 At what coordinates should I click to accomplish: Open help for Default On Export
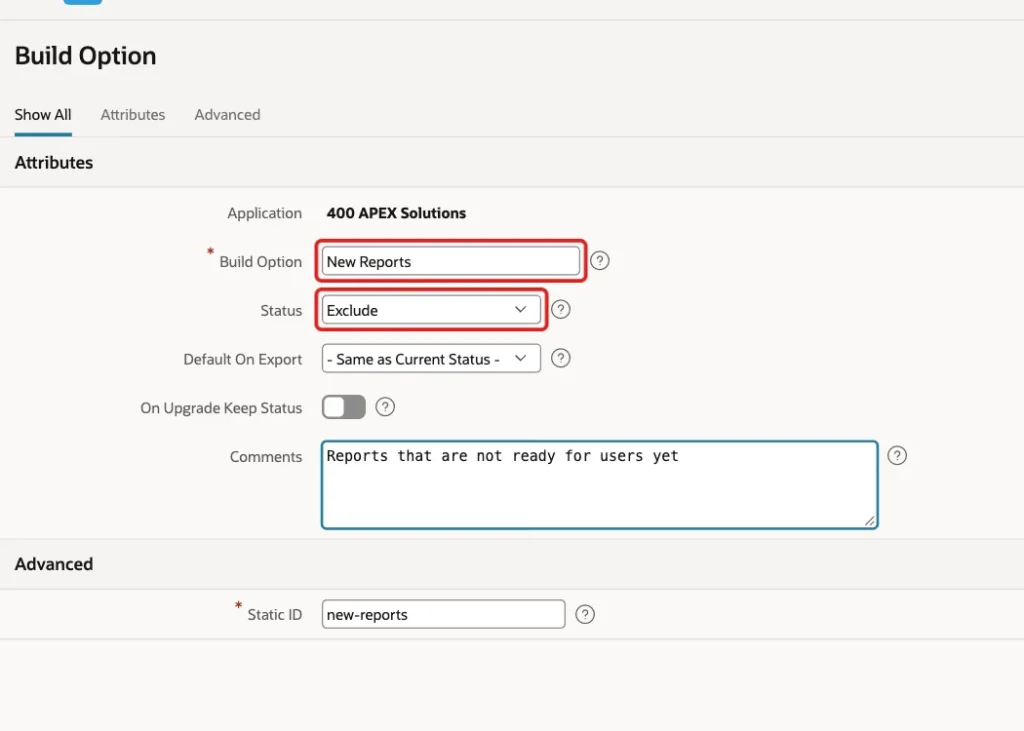560,358
